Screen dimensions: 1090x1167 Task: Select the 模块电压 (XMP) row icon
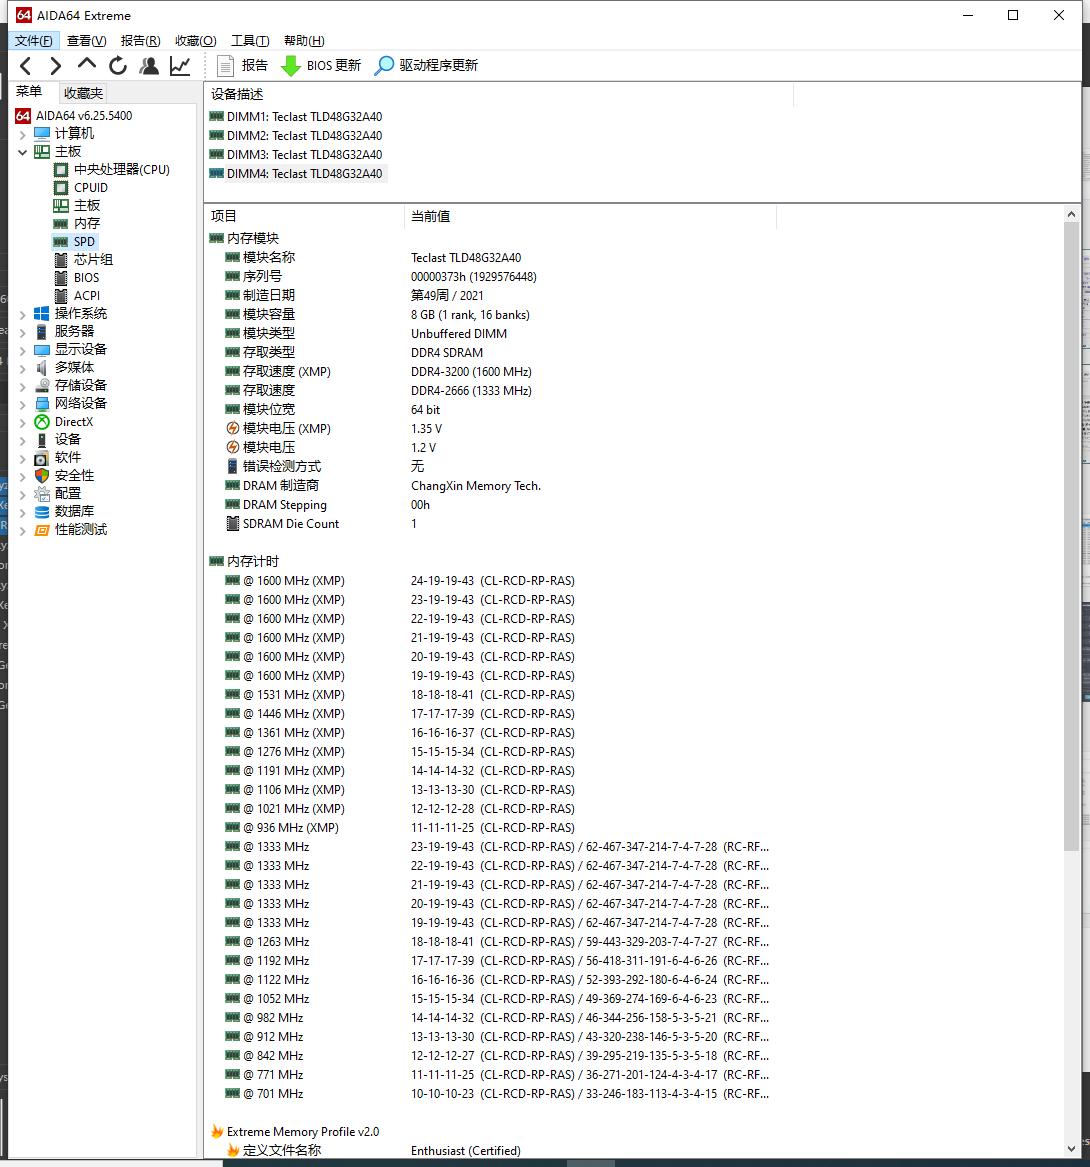(x=233, y=429)
